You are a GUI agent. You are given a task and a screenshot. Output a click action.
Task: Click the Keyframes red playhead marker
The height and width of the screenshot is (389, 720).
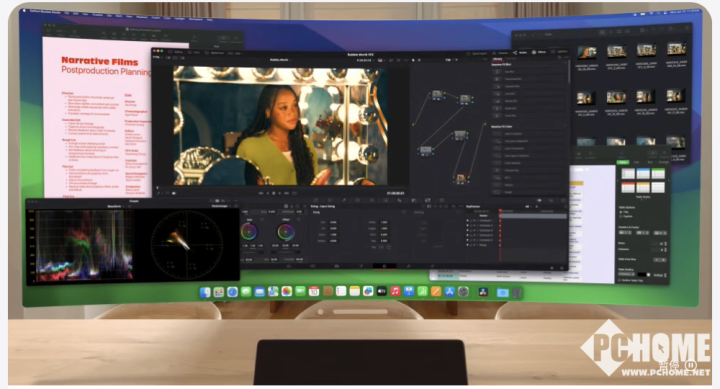point(500,210)
